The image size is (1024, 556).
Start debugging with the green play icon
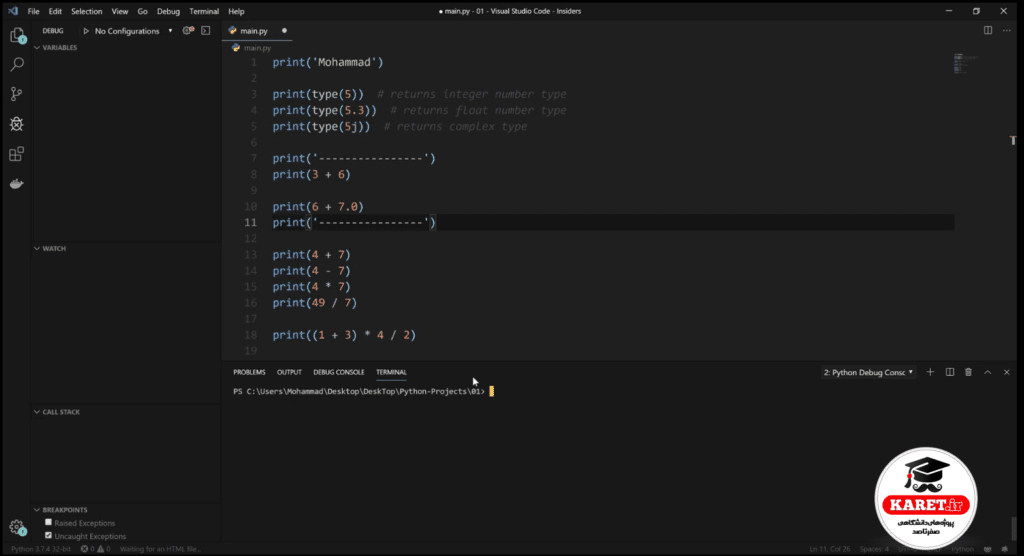coord(86,31)
